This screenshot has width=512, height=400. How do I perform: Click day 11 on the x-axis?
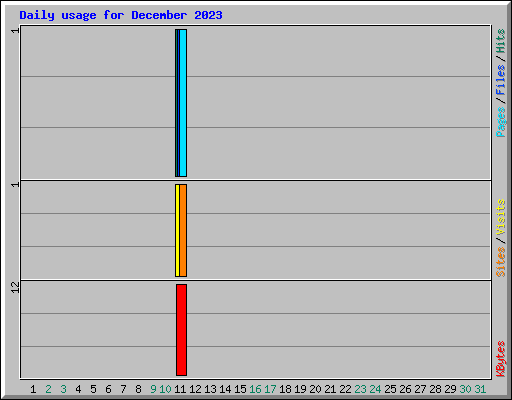pos(180,389)
